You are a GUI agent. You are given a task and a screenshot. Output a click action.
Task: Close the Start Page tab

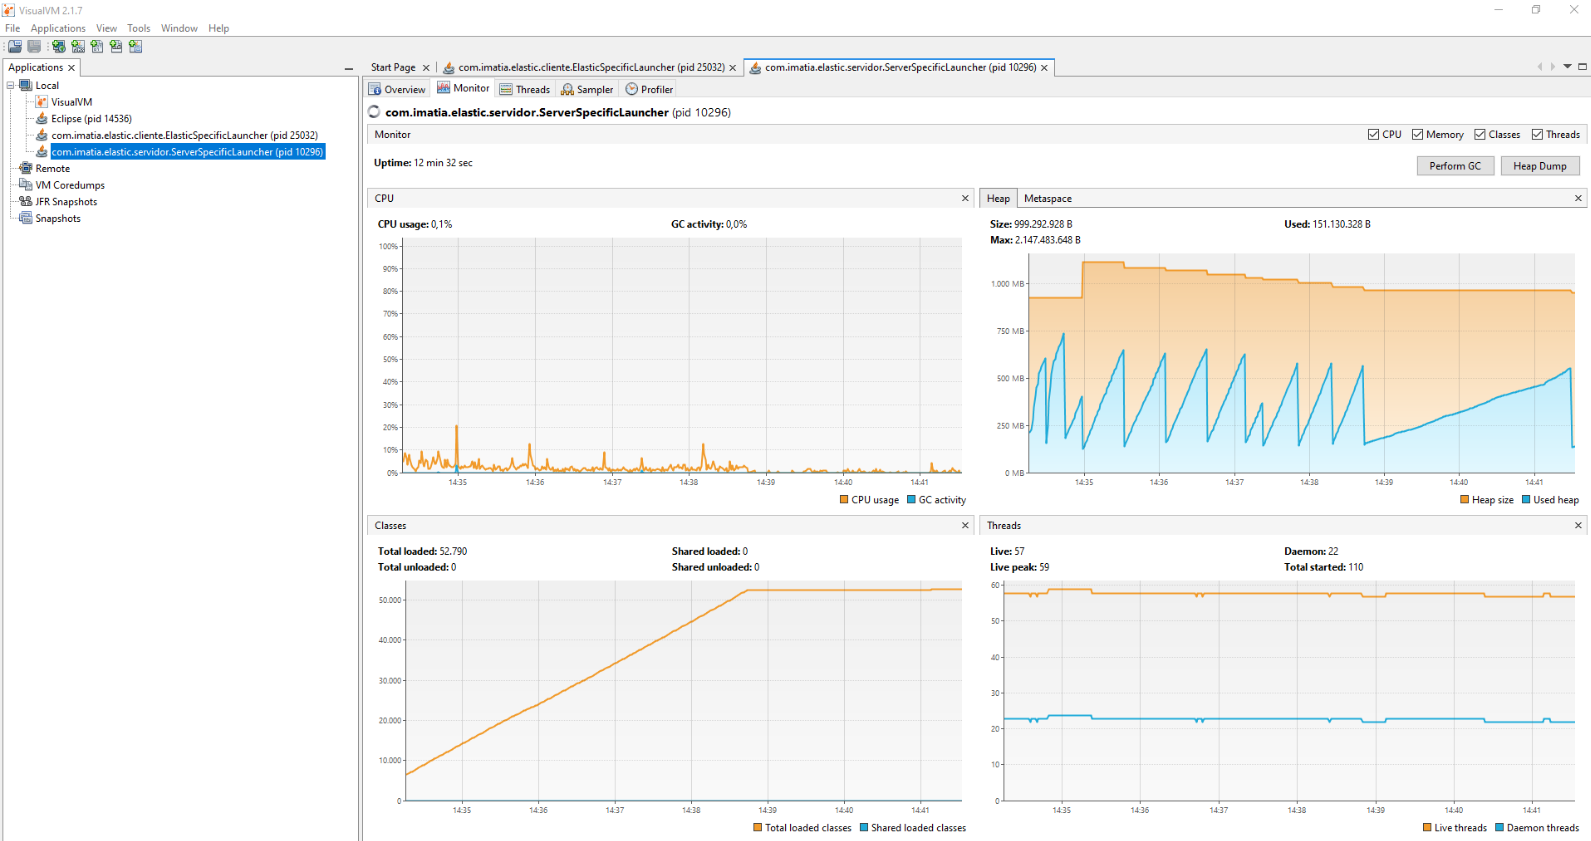(x=426, y=68)
